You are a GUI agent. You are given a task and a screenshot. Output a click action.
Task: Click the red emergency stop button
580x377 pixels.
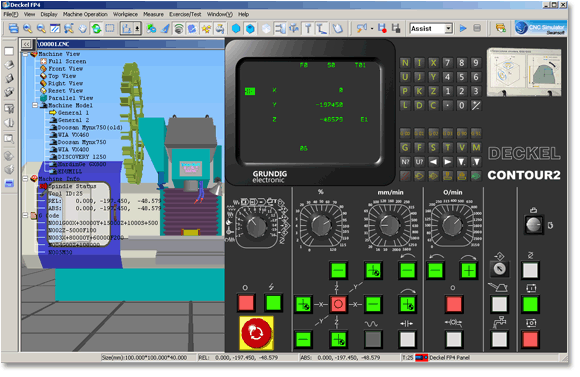256,333
